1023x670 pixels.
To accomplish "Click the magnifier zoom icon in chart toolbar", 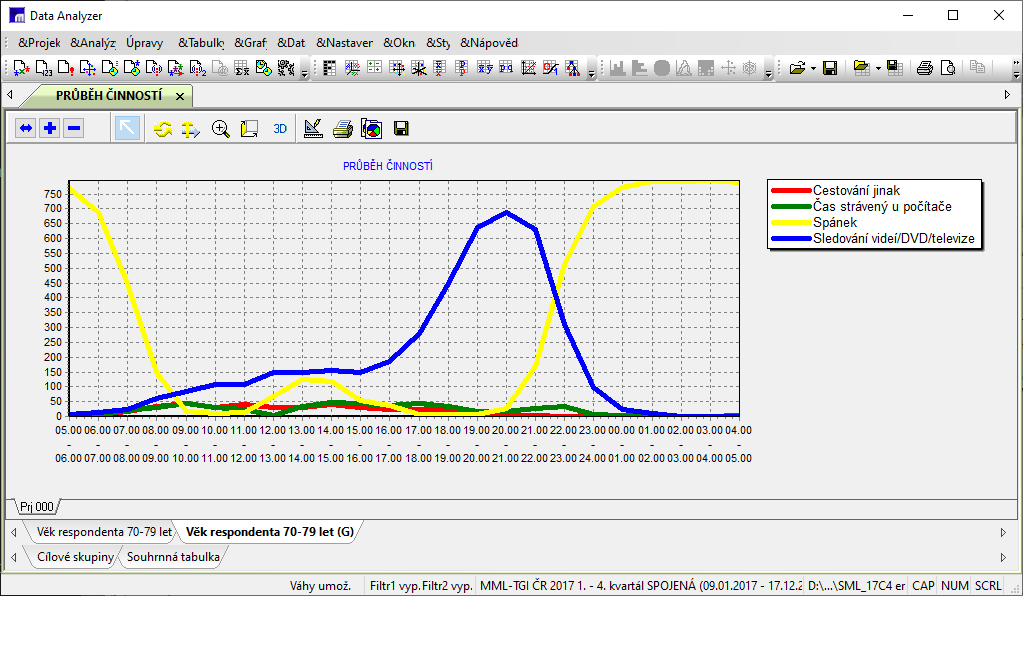I will 221,129.
